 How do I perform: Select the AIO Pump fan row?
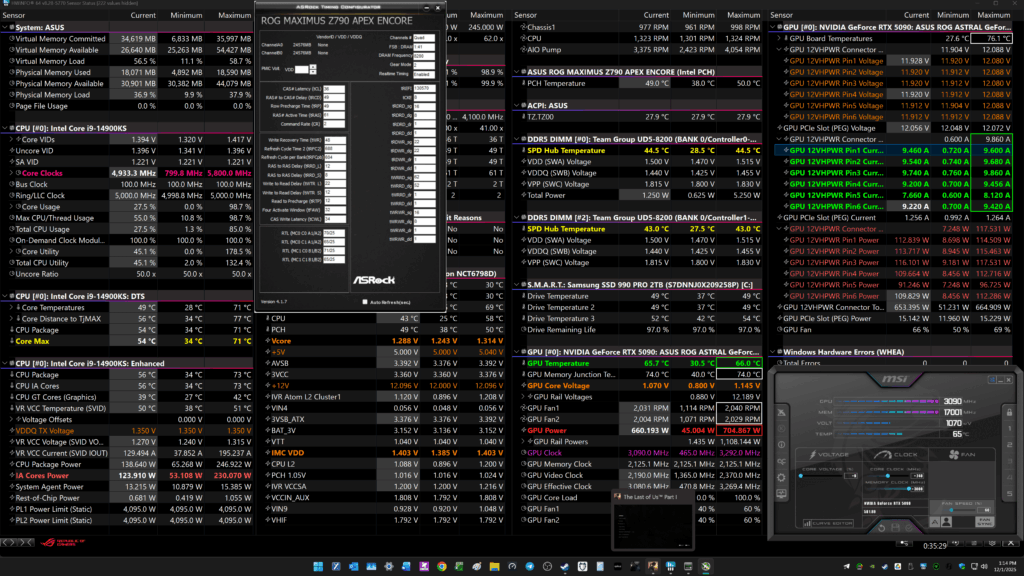point(642,50)
